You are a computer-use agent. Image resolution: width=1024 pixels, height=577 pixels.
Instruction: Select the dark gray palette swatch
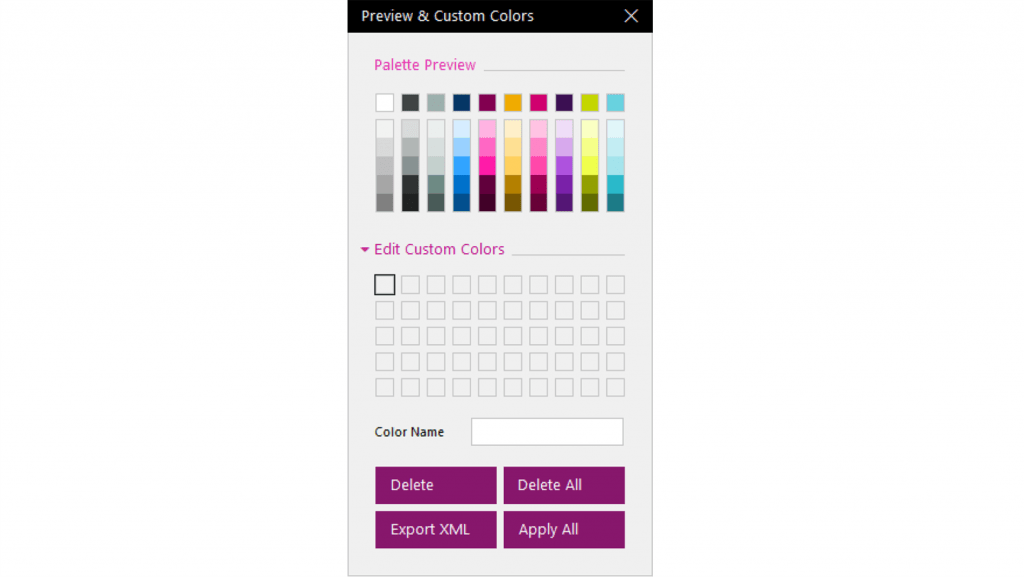[410, 103]
